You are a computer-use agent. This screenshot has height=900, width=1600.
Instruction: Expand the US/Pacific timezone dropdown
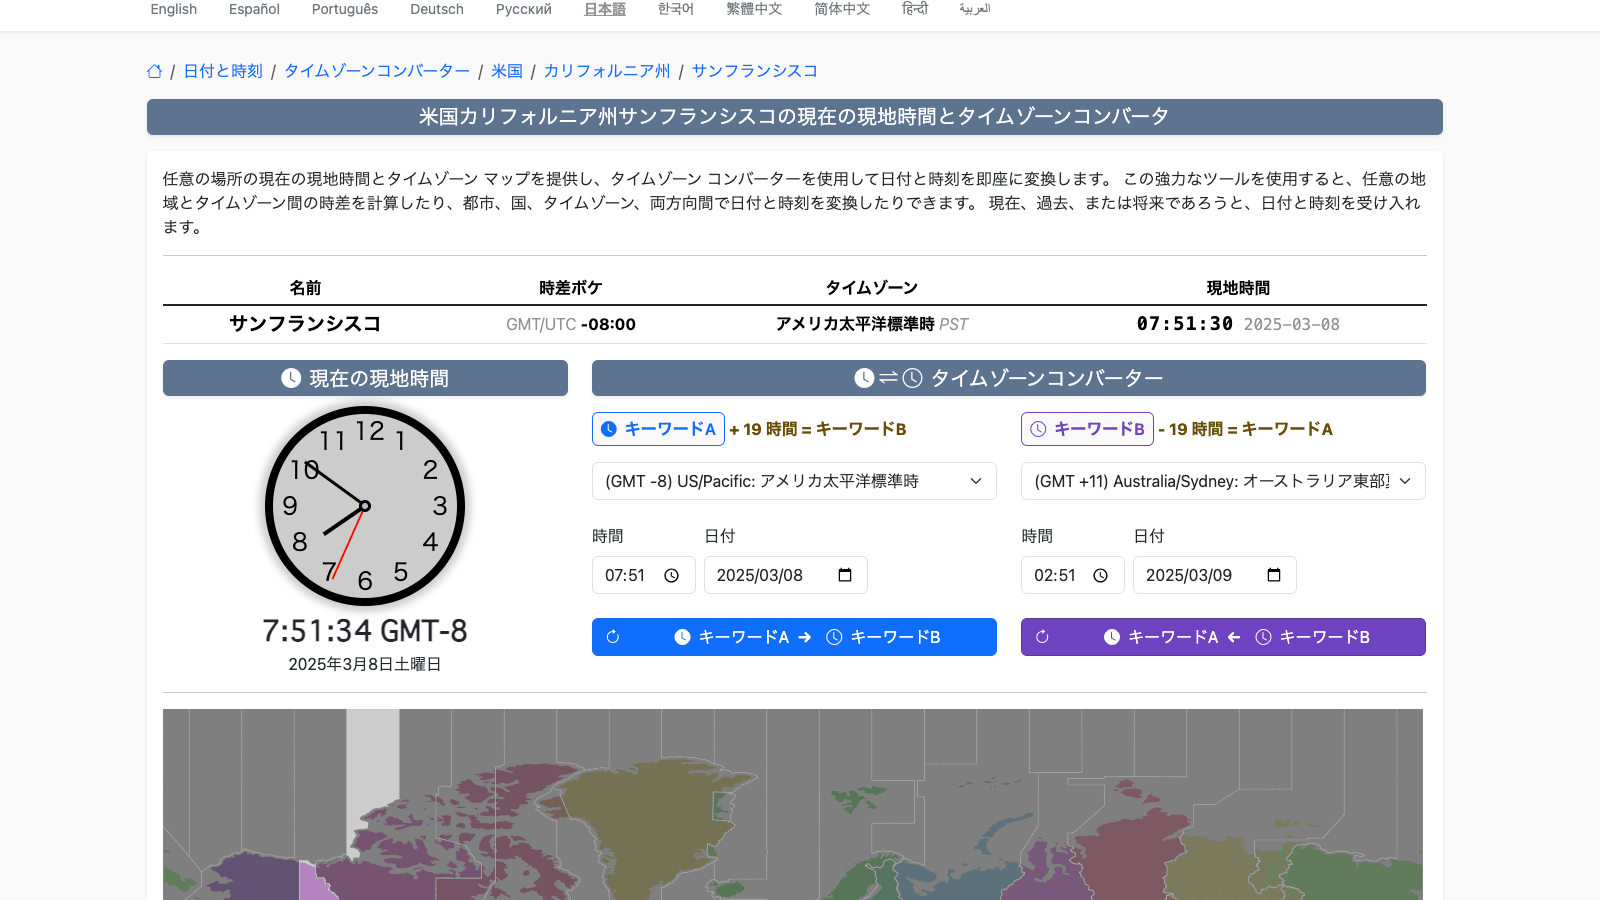(x=794, y=481)
